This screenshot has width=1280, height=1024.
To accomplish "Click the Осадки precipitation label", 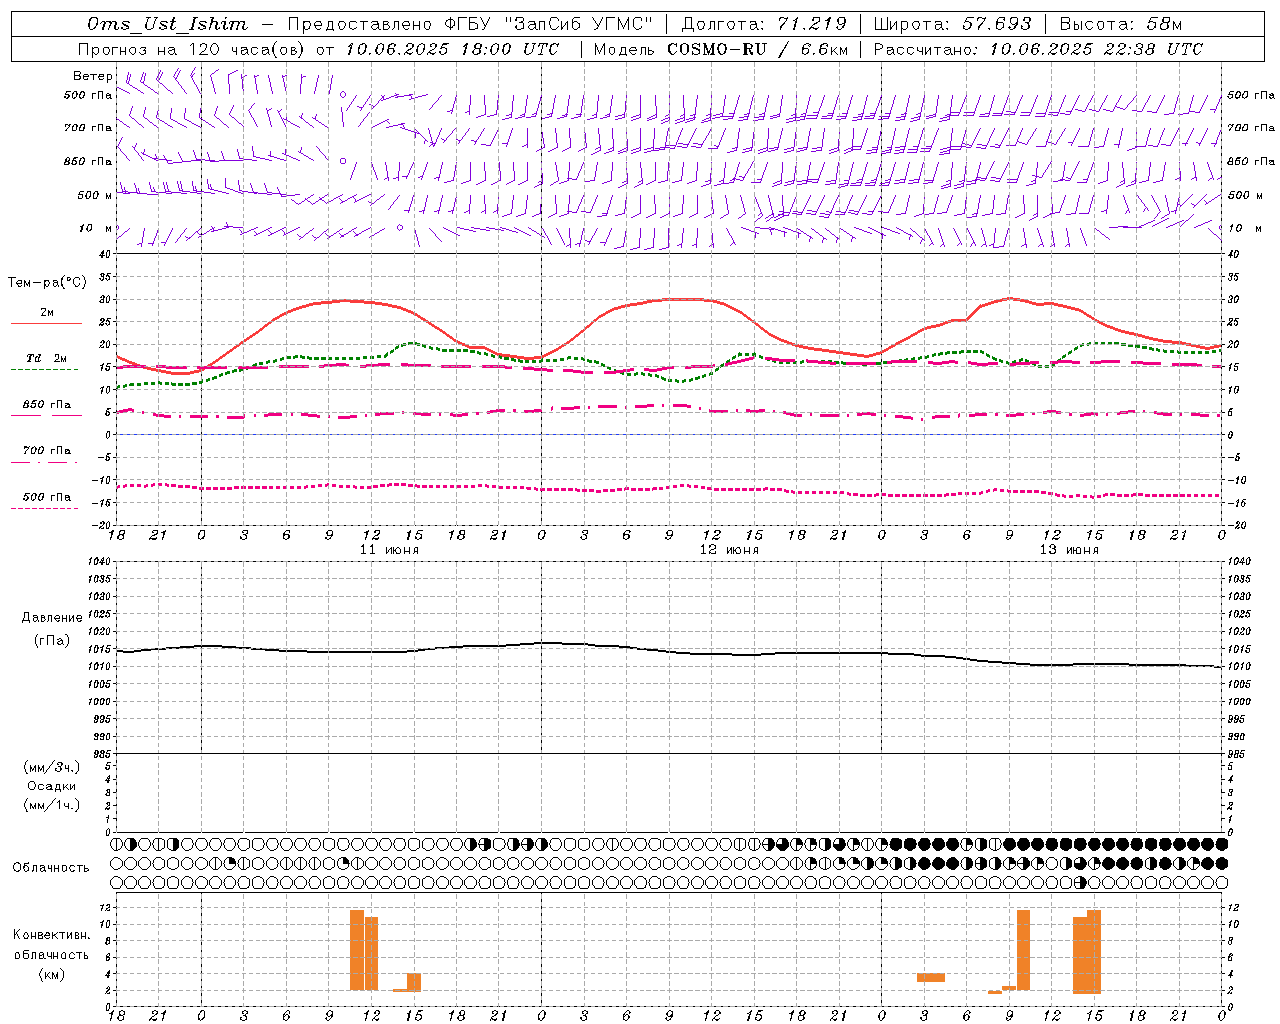I will tap(52, 787).
